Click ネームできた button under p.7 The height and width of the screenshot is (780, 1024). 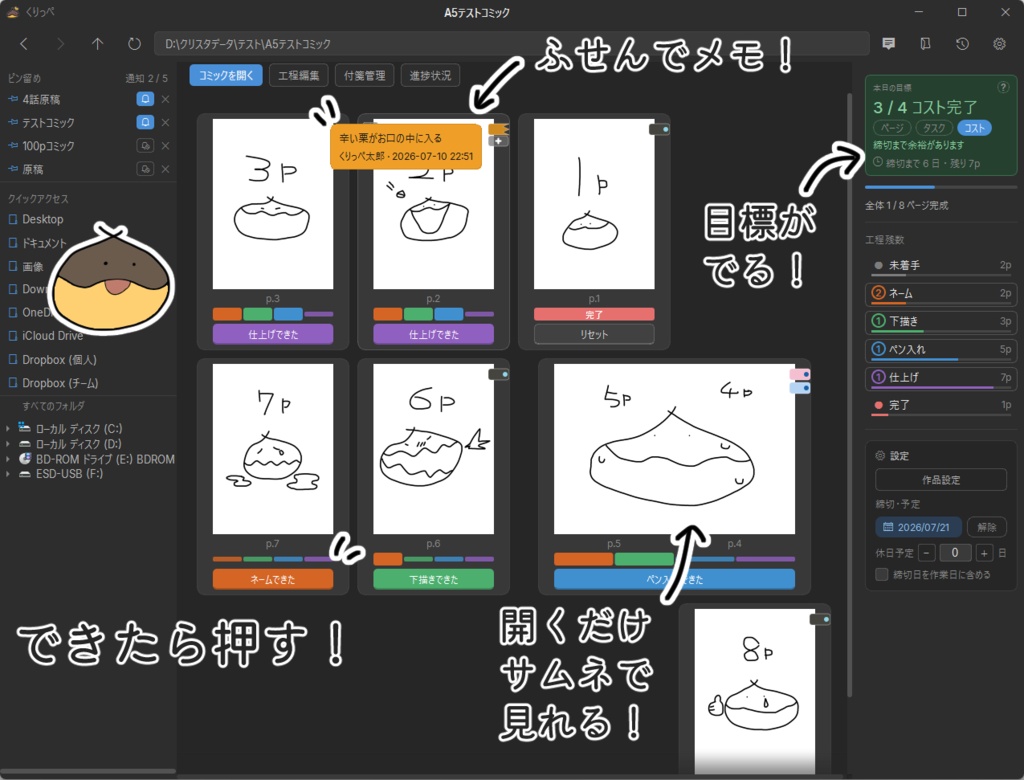273,579
